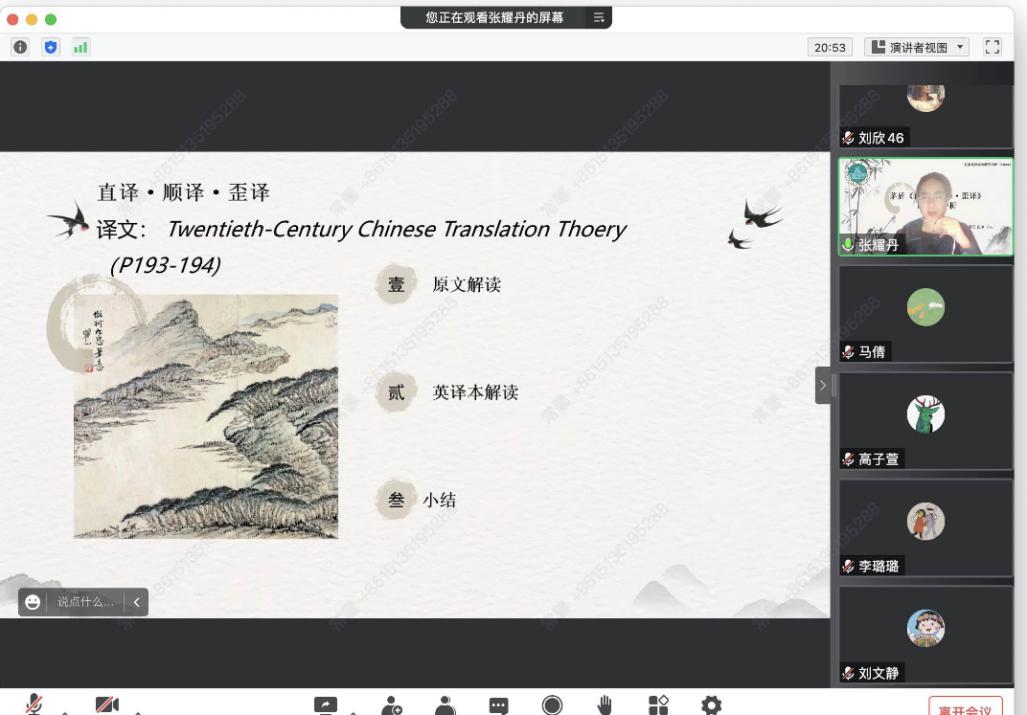1027x715 pixels.
Task: Open the 演讲者视图 view dropdown
Action: click(919, 47)
